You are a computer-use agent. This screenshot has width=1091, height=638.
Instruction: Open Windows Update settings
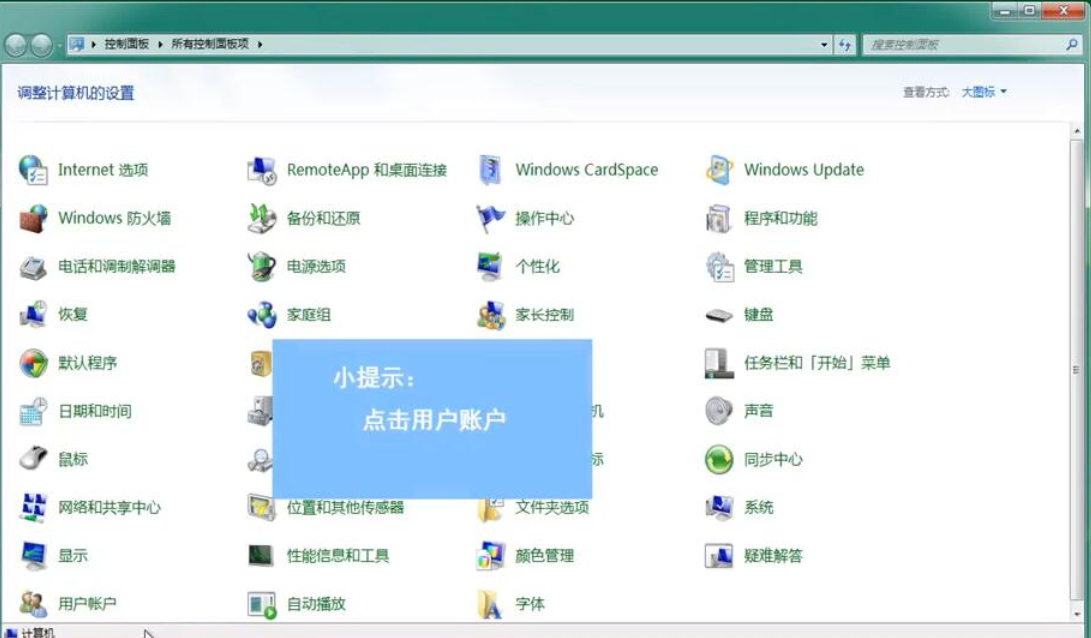tap(804, 170)
